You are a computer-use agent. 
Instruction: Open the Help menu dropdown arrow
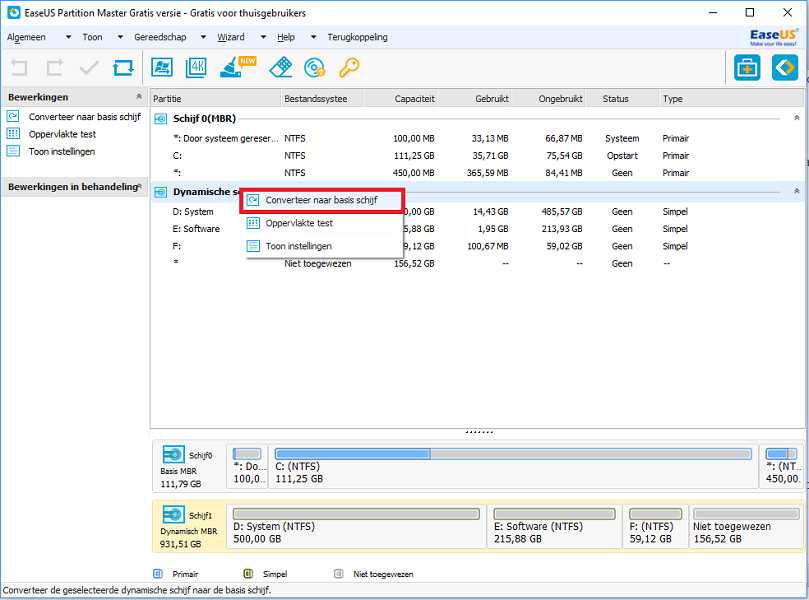point(313,37)
